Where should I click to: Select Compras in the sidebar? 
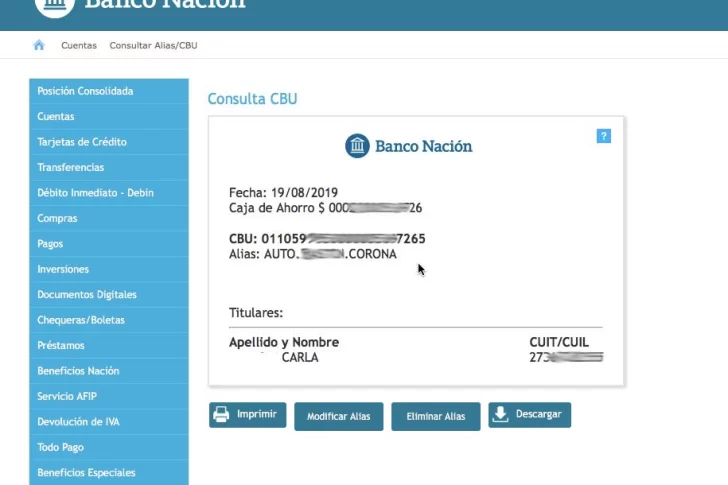pos(109,219)
